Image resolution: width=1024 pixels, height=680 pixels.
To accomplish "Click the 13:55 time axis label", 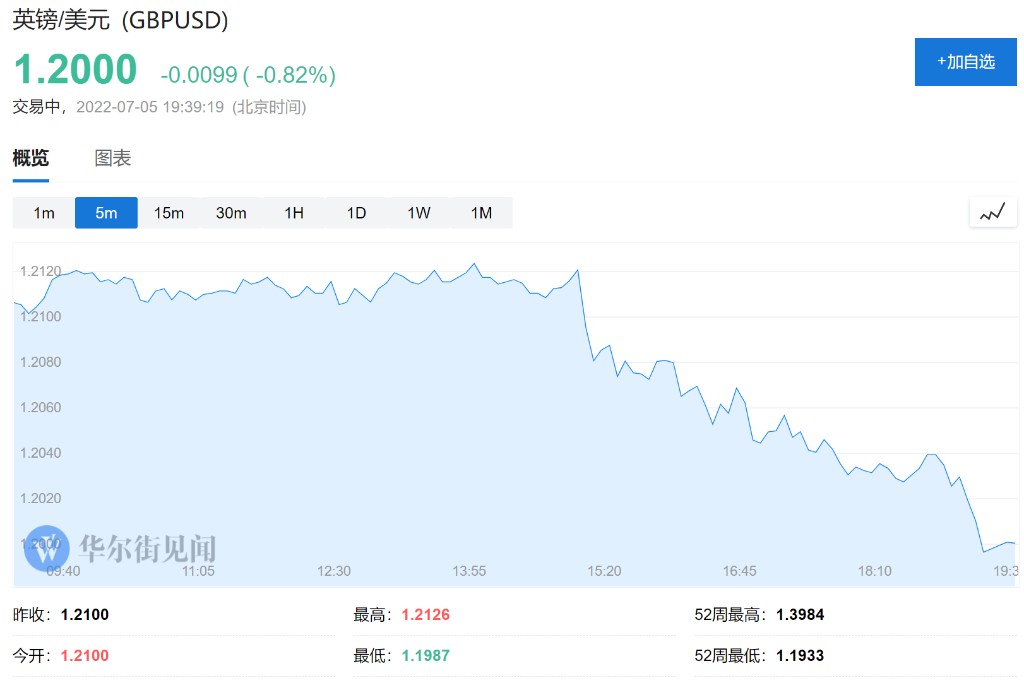I will point(469,571).
